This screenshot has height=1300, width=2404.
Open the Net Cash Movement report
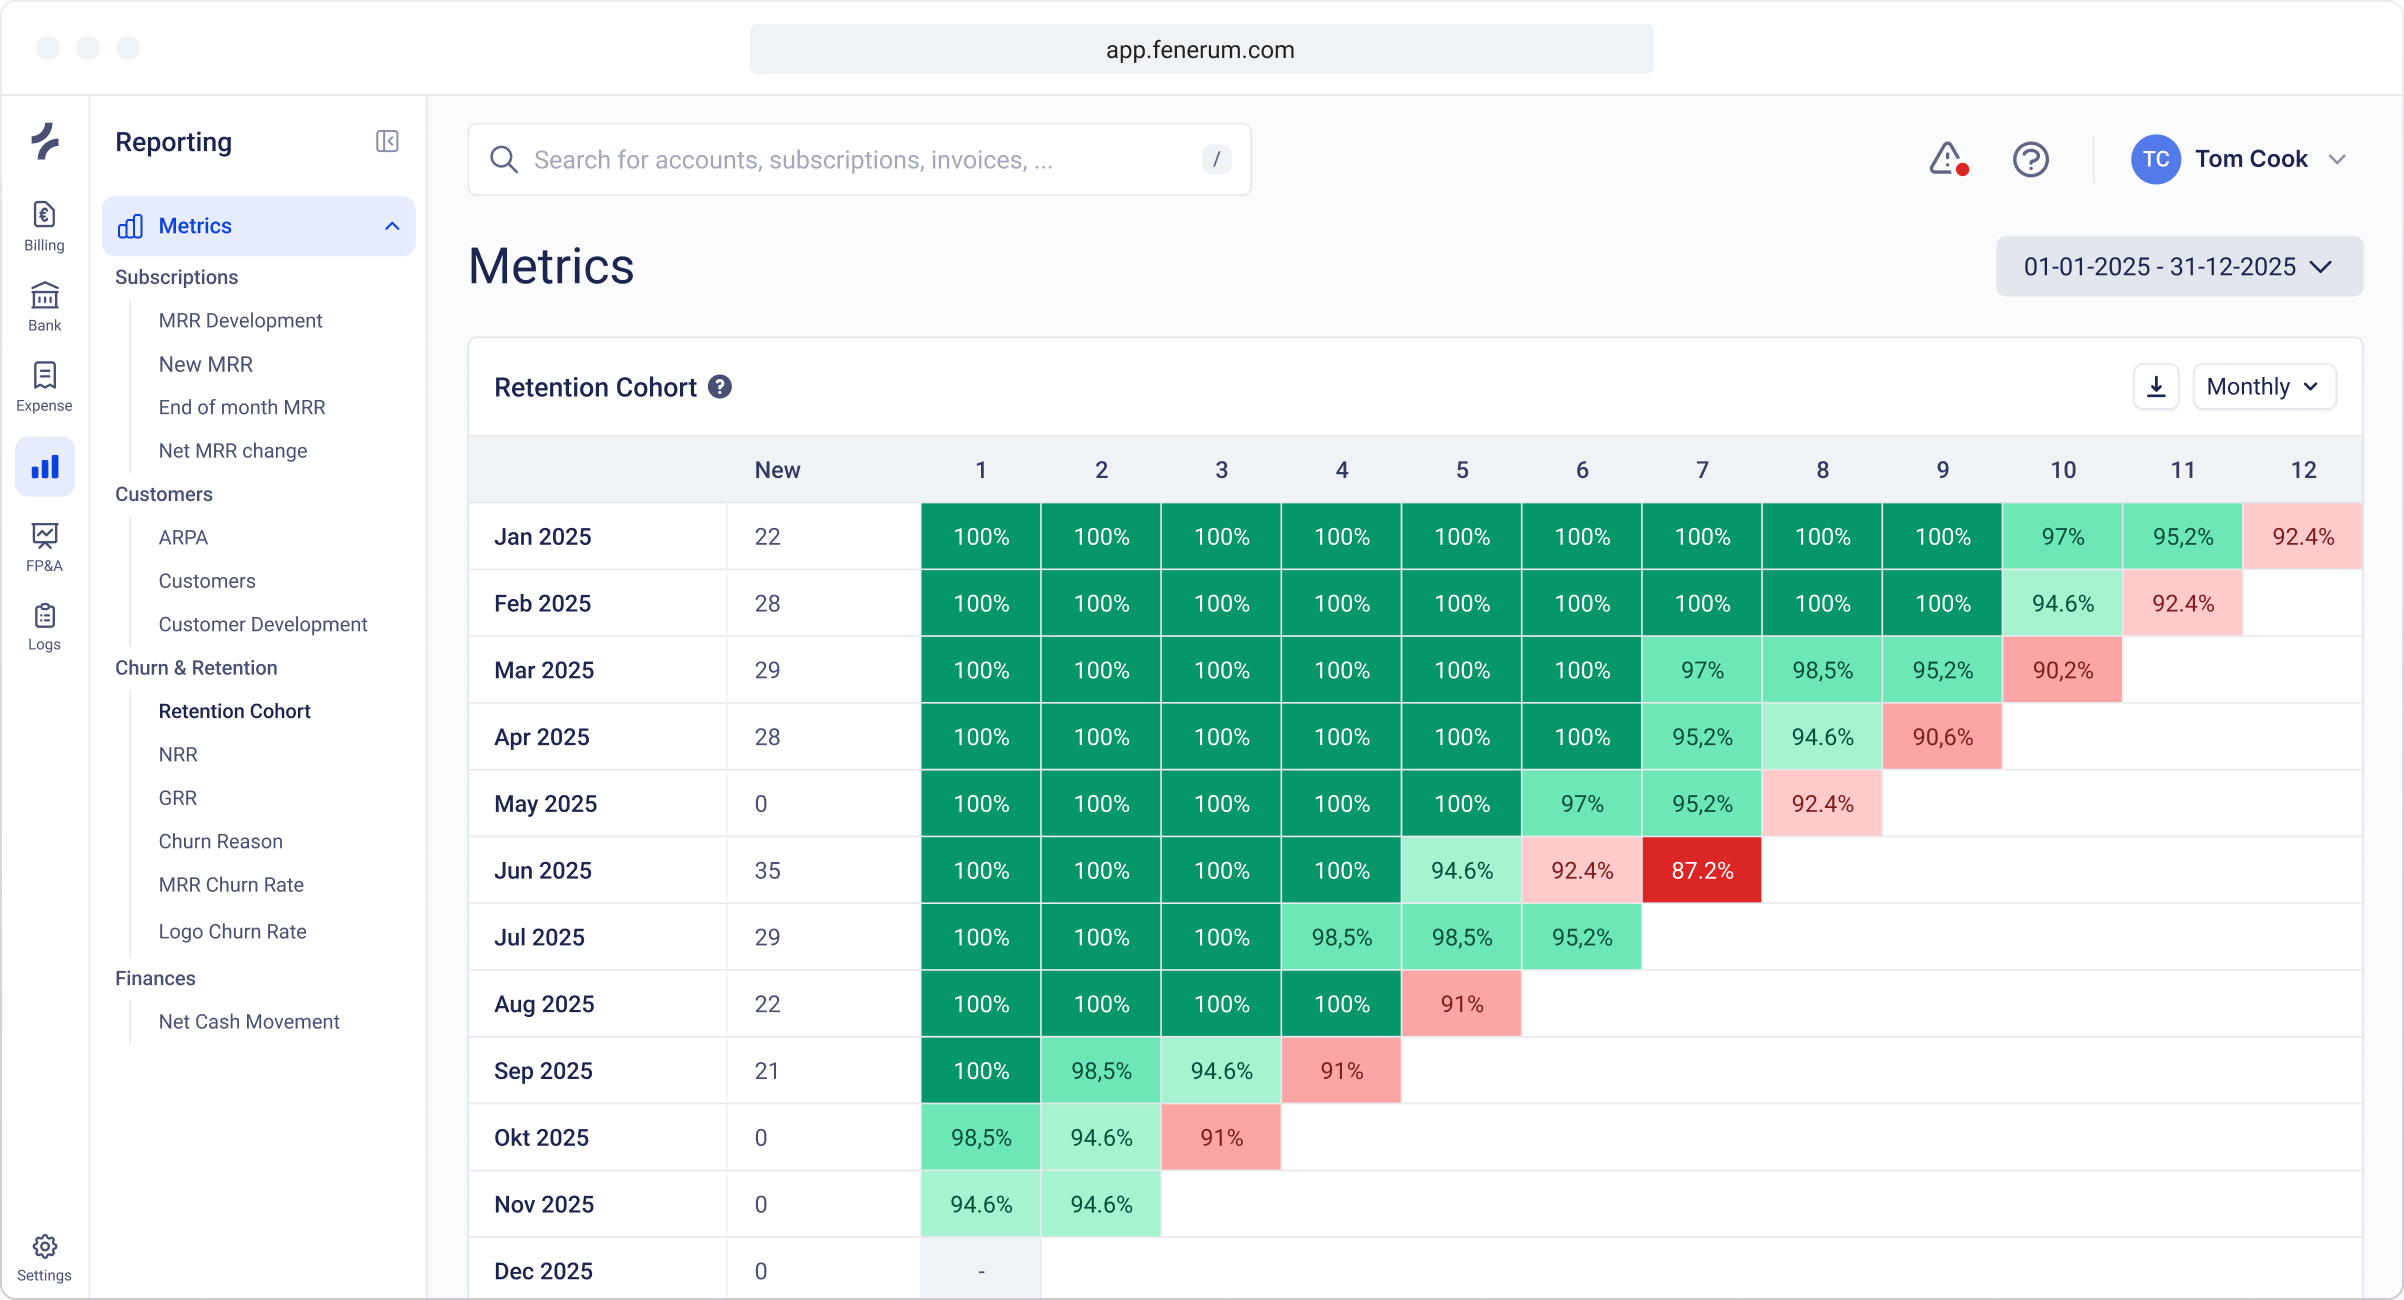point(249,1021)
